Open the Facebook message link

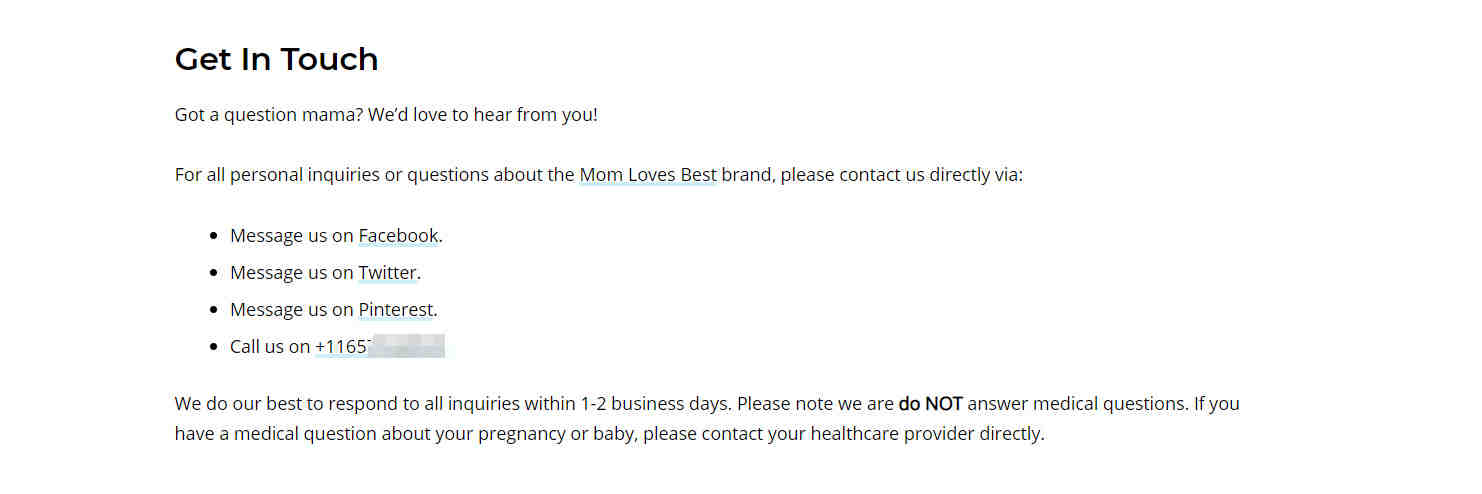(398, 236)
